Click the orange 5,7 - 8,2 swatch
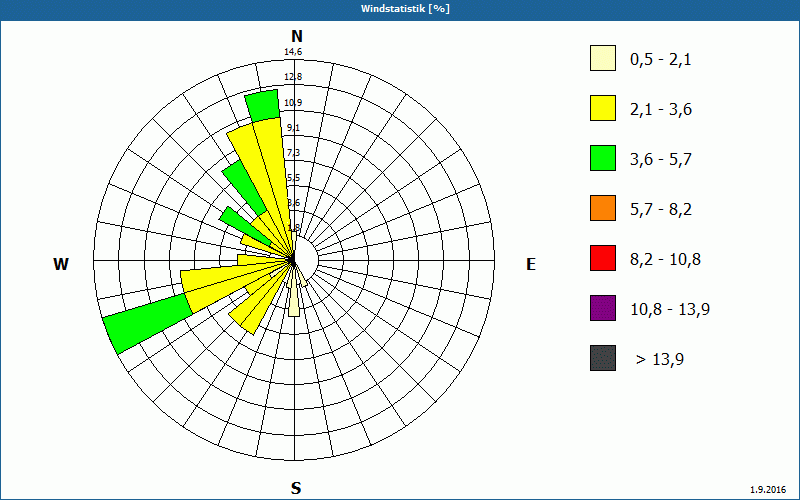Image resolution: width=800 pixels, height=500 pixels. tap(603, 208)
